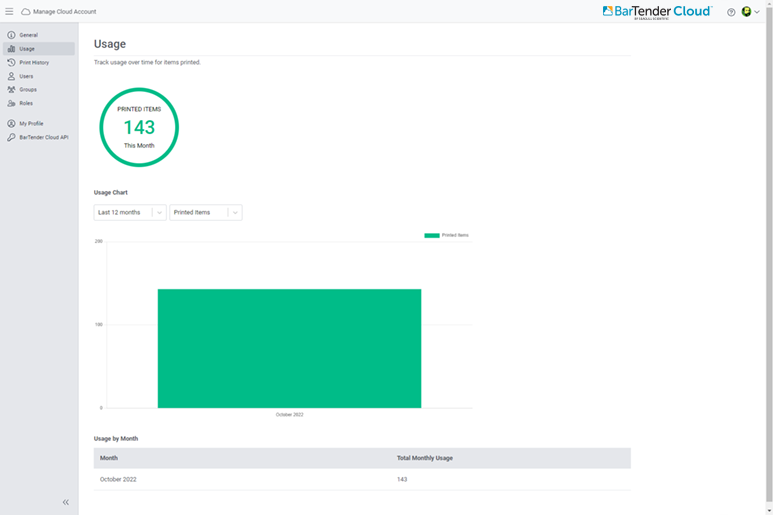Click the General info icon in sidebar
The image size is (773, 515).
11,35
